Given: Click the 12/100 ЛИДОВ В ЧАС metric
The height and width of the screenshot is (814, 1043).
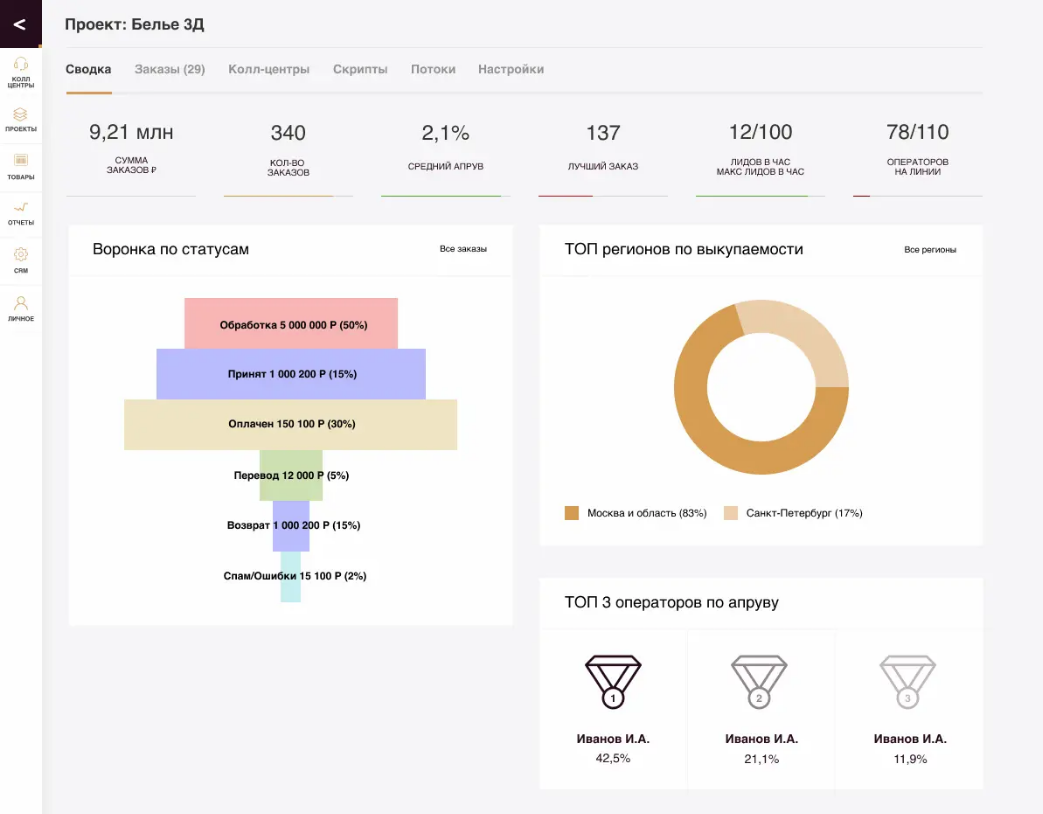Looking at the screenshot, I should click(760, 149).
